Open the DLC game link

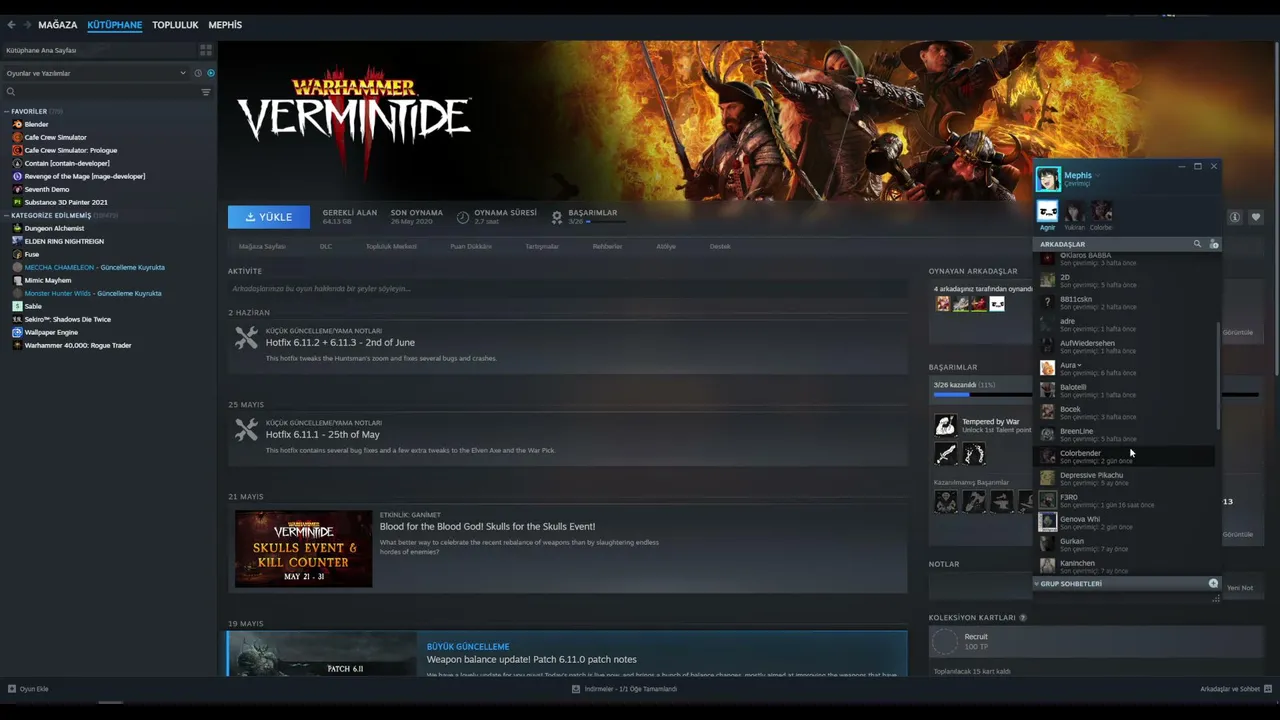pyautogui.click(x=326, y=246)
